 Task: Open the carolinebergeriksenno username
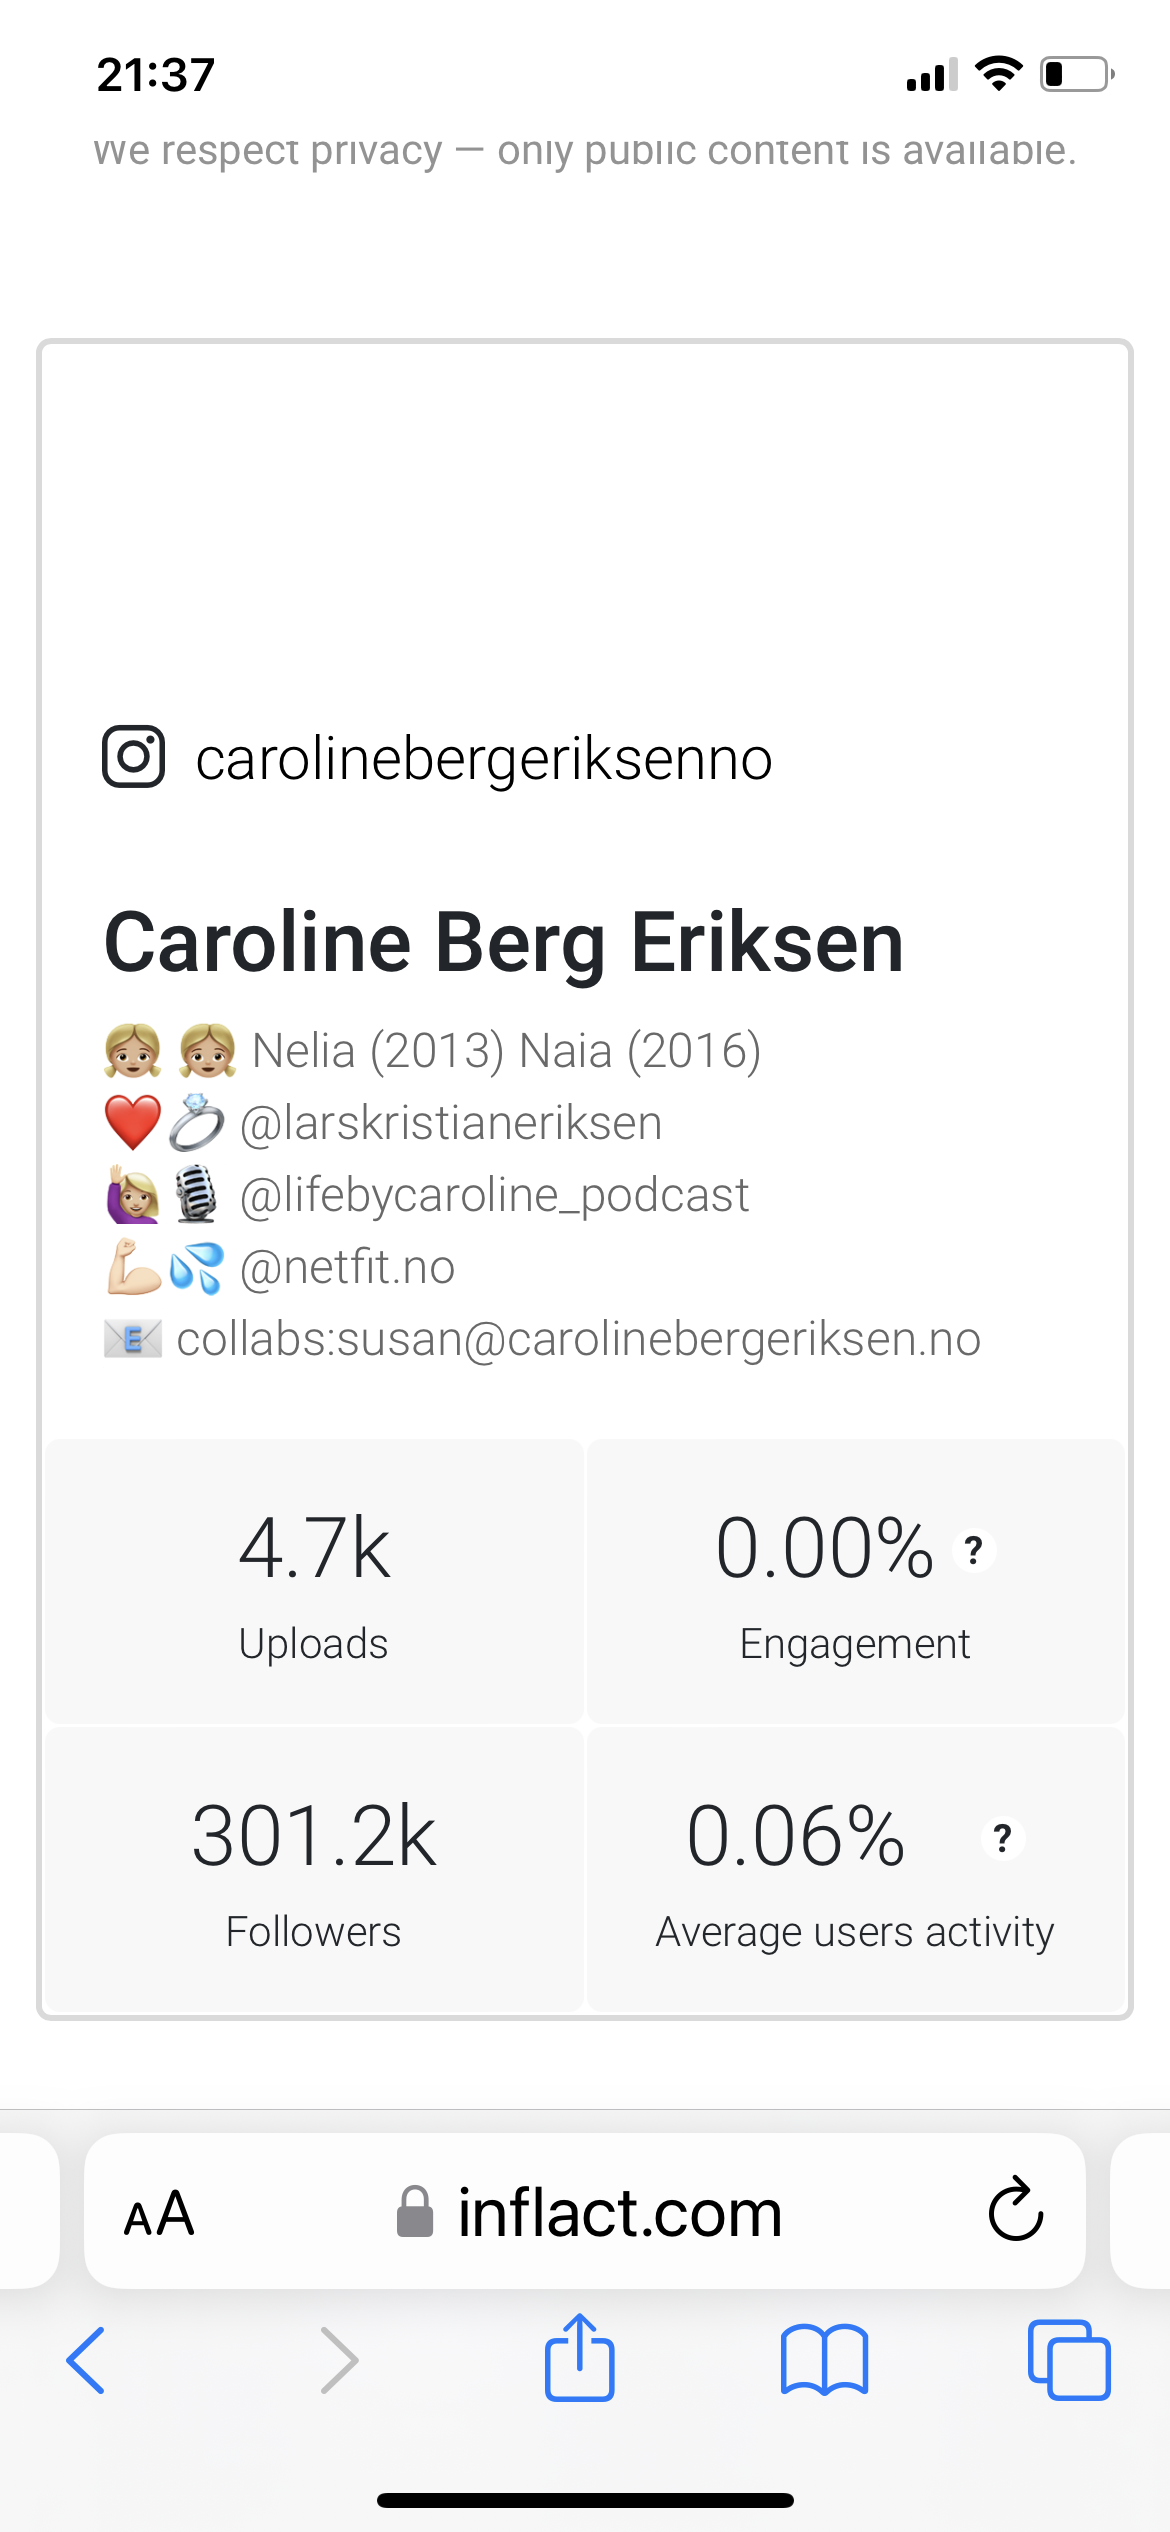[484, 759]
